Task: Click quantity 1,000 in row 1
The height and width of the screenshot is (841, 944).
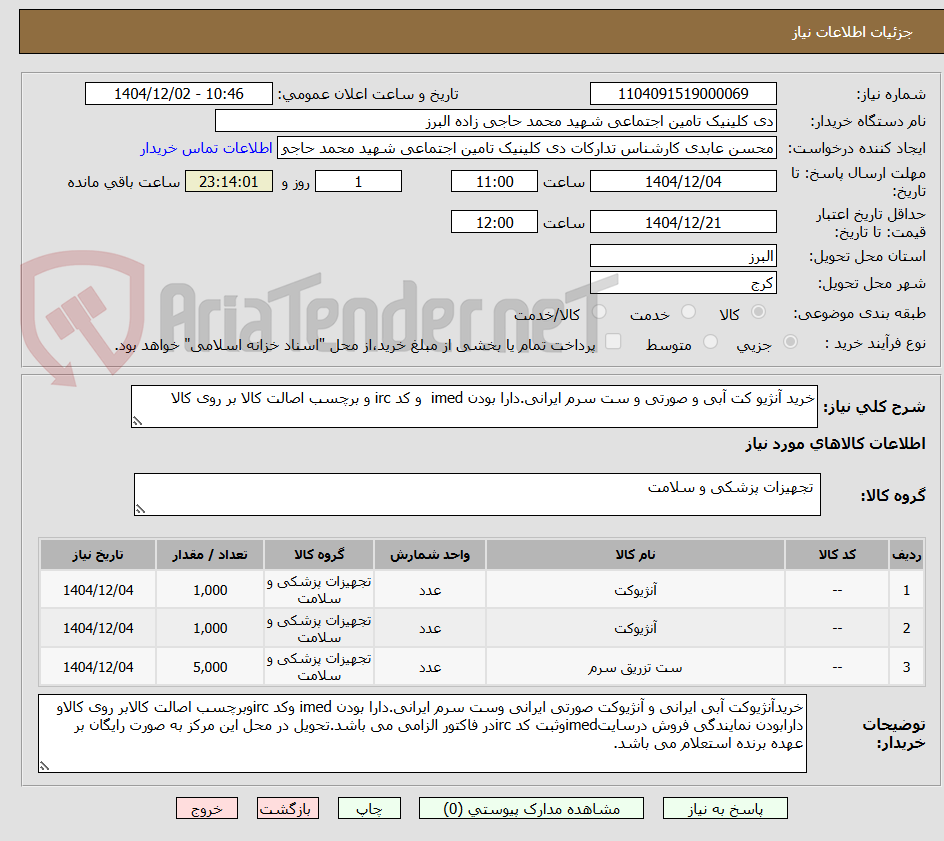Action: (x=210, y=591)
